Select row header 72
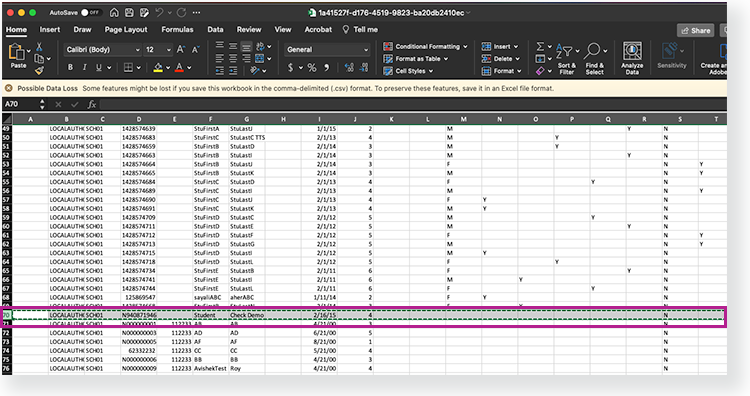 (6, 333)
